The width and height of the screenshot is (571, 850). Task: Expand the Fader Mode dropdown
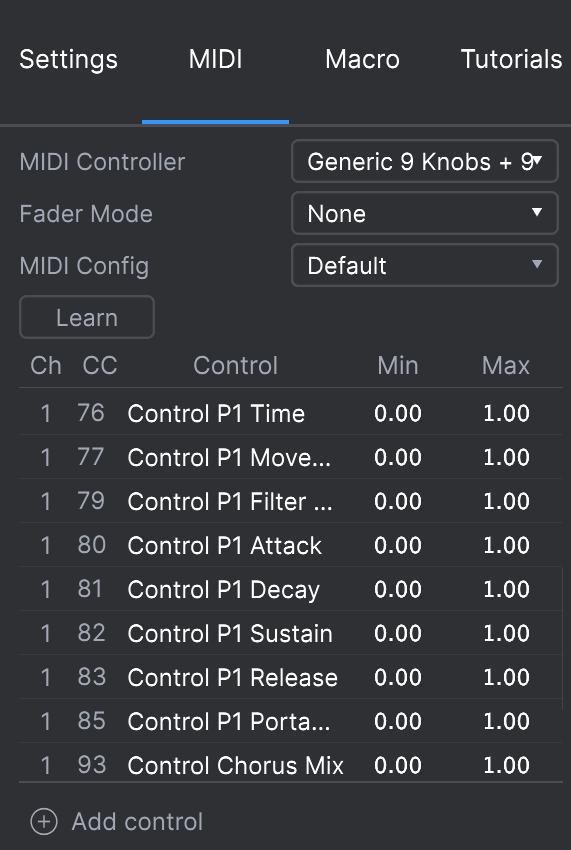[x=425, y=213]
